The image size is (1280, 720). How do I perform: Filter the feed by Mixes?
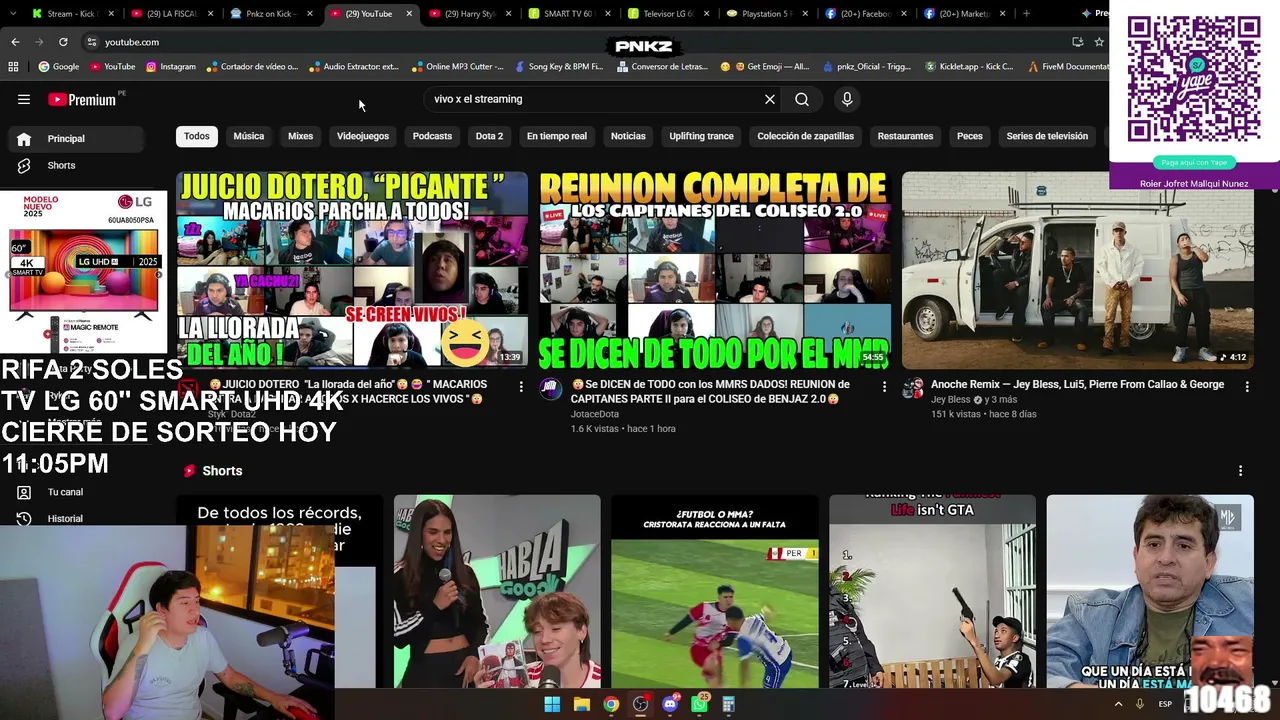tap(301, 136)
